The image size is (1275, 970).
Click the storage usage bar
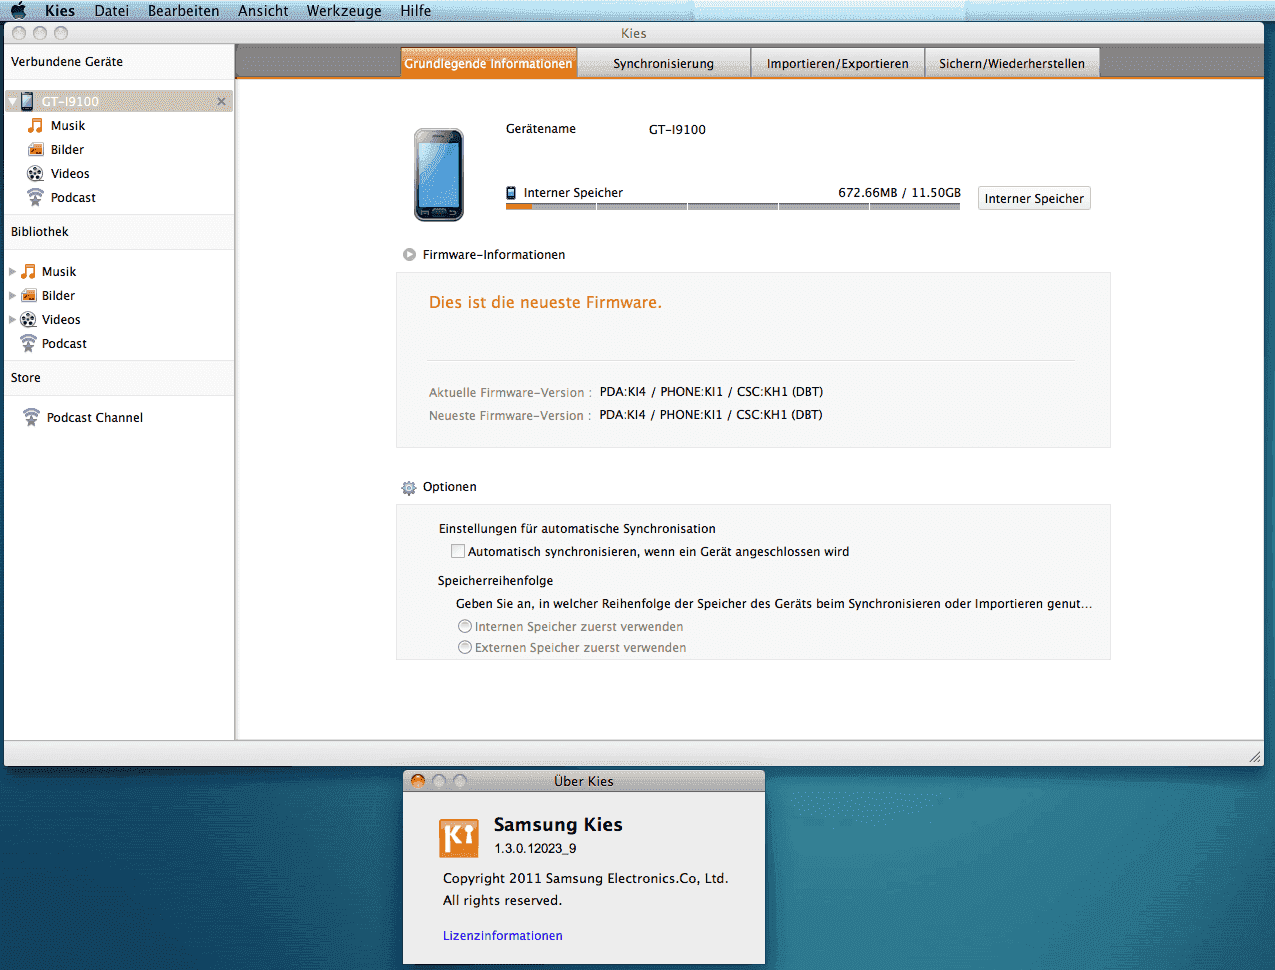coord(732,206)
